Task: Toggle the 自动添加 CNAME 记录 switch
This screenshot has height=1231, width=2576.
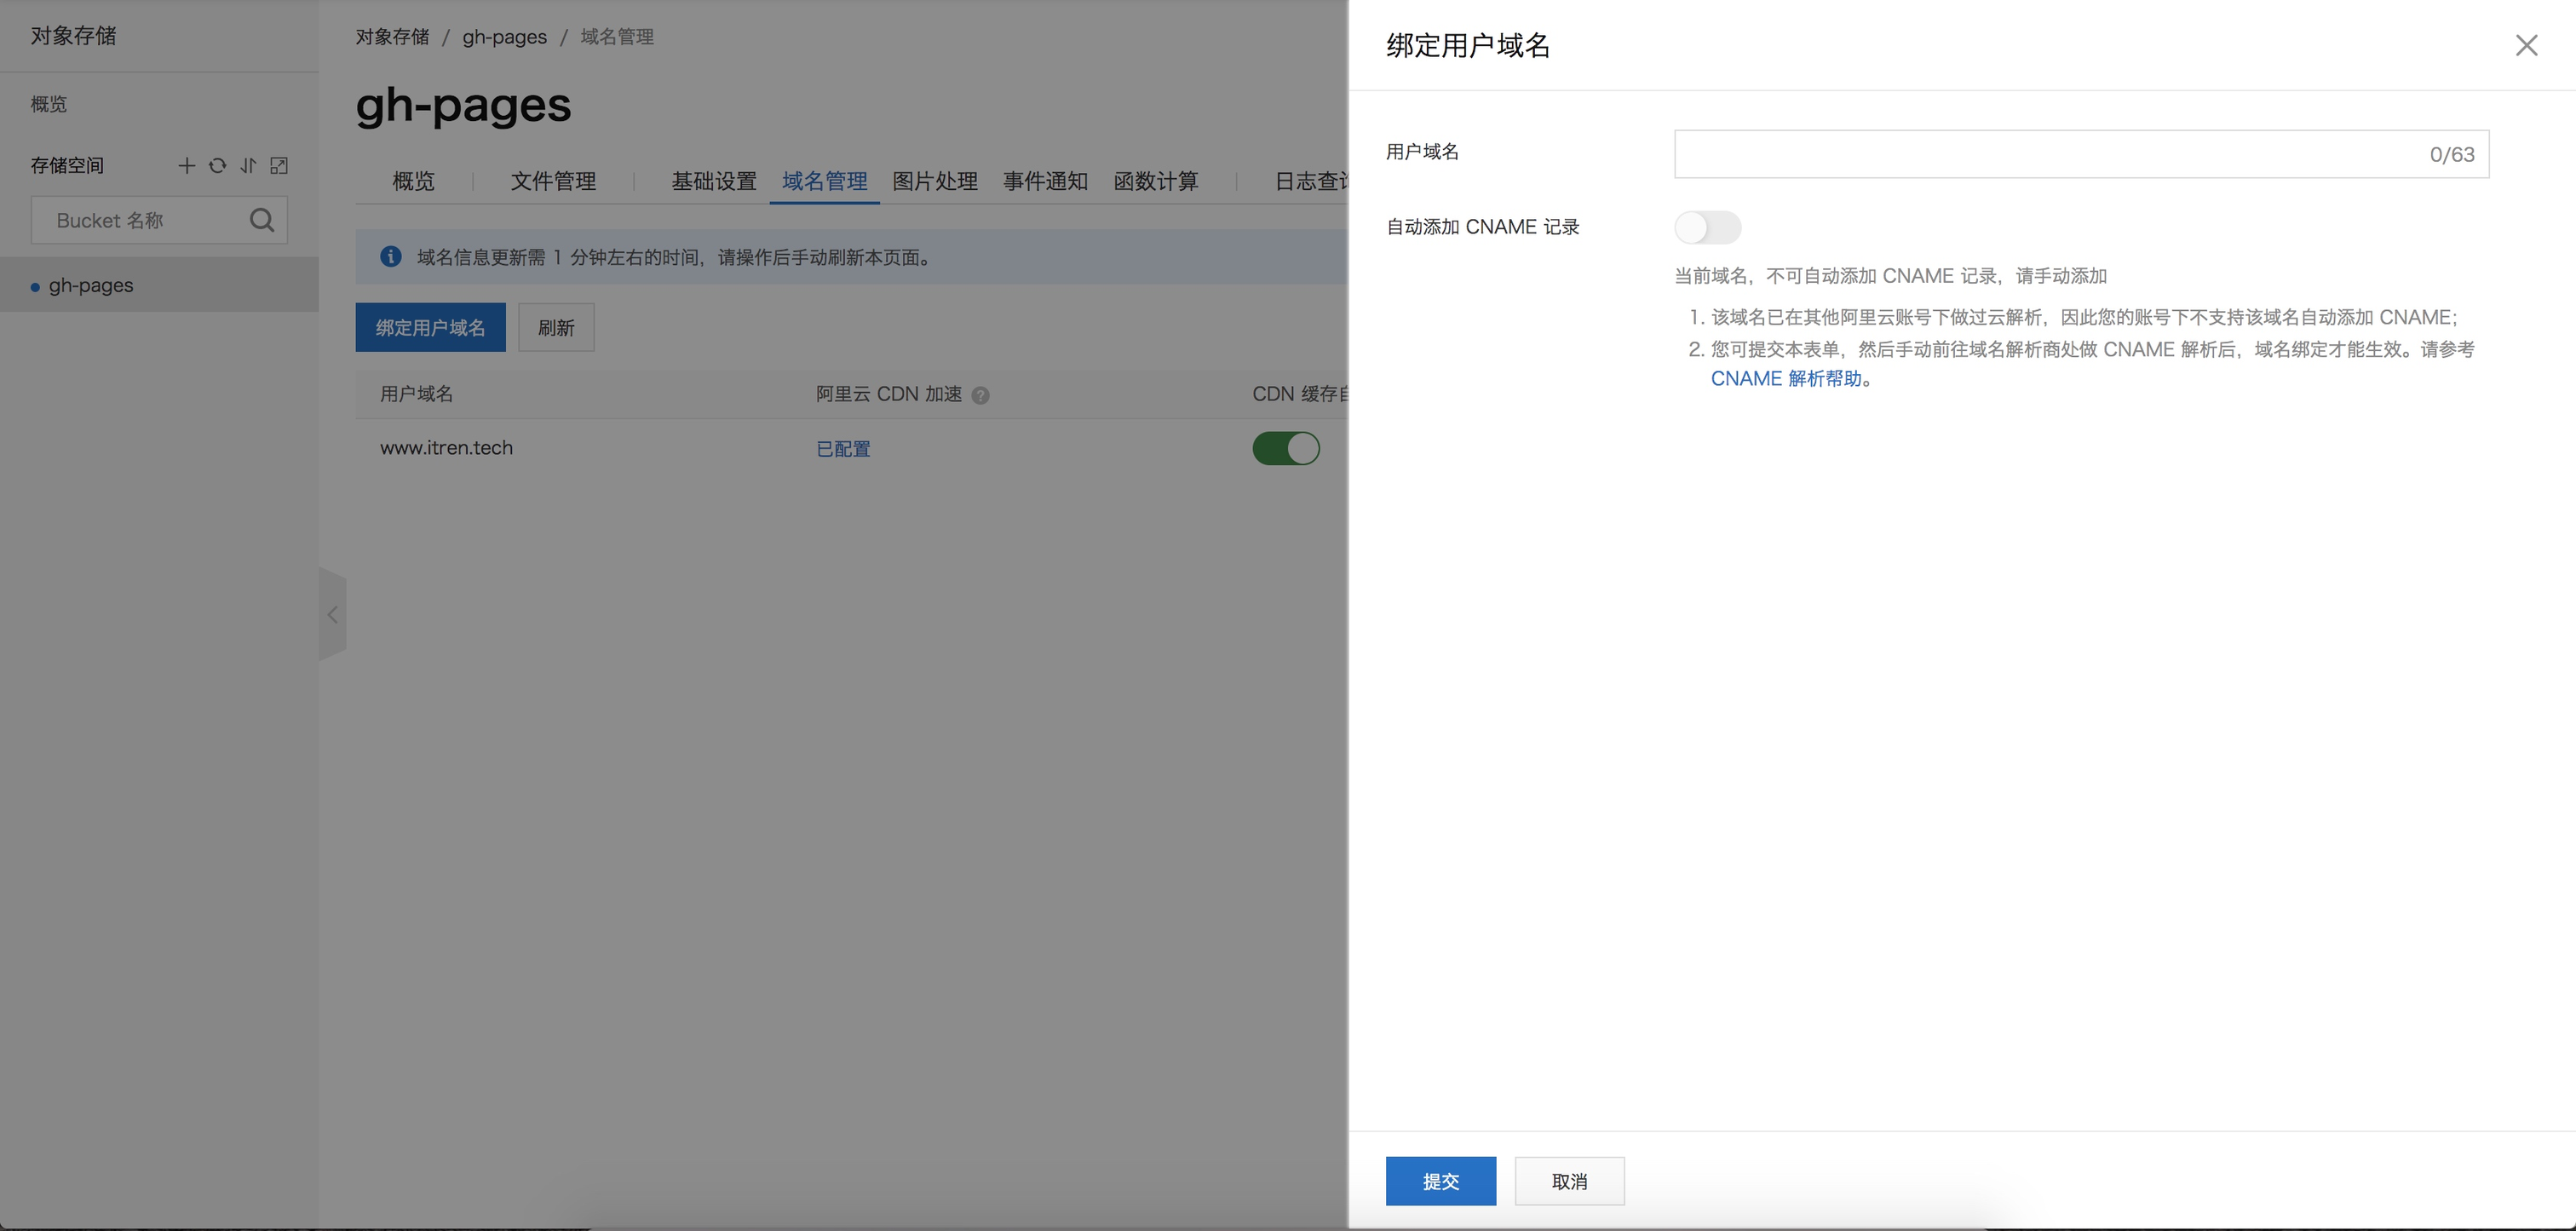Action: pyautogui.click(x=1707, y=227)
